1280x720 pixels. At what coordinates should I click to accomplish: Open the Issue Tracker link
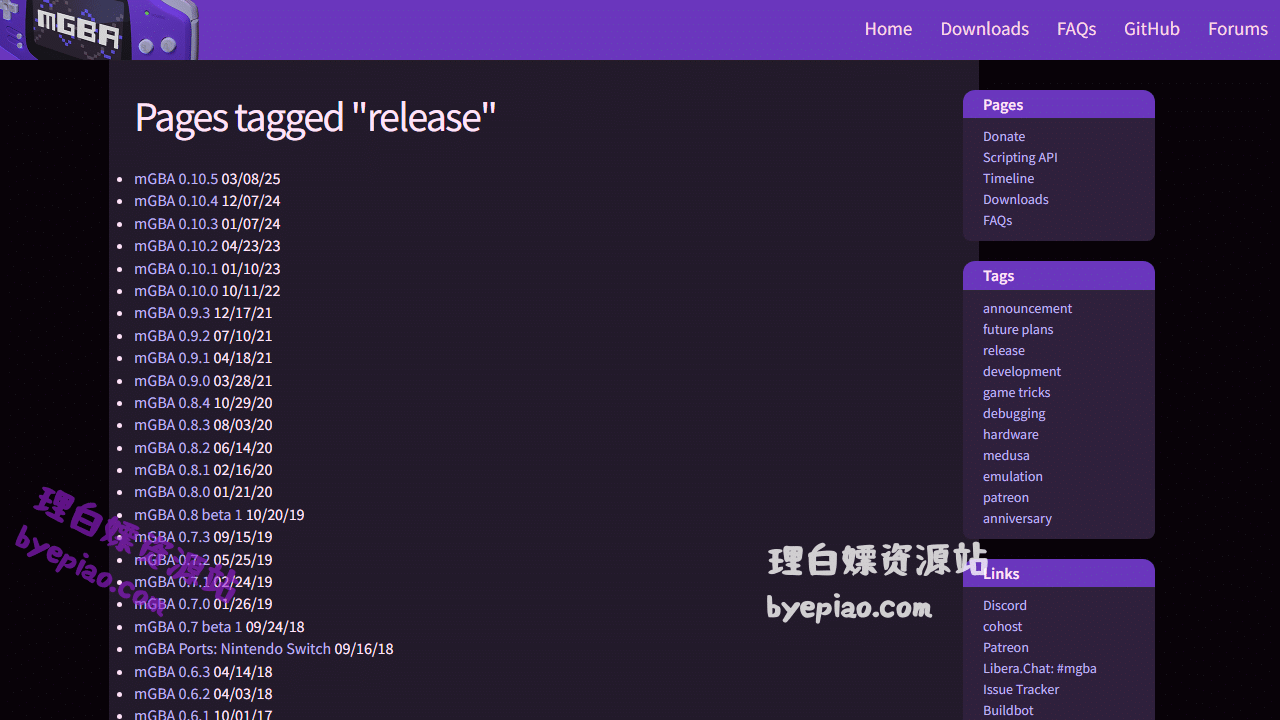click(1021, 689)
